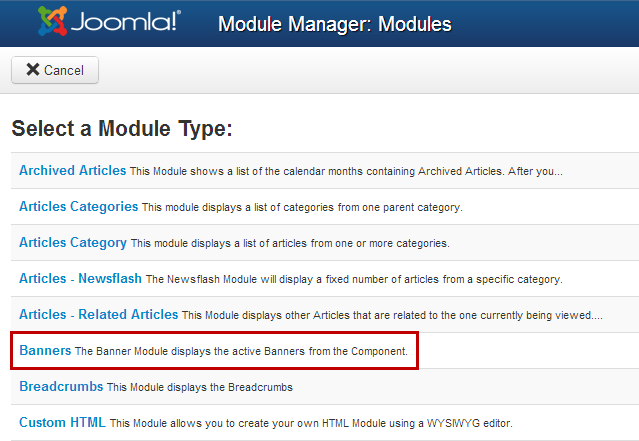The height and width of the screenshot is (441, 639).
Task: Click the Joomla colorful logo icon
Action: pos(52,21)
